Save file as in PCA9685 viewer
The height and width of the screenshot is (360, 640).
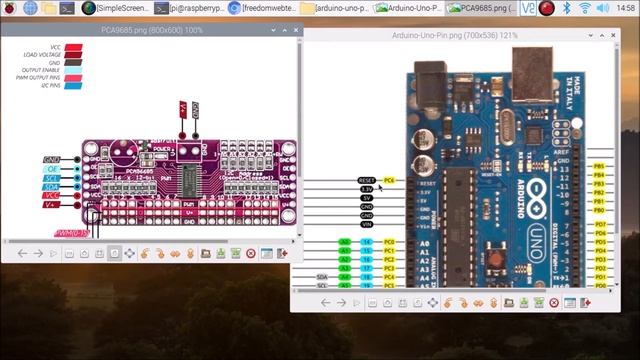236,253
